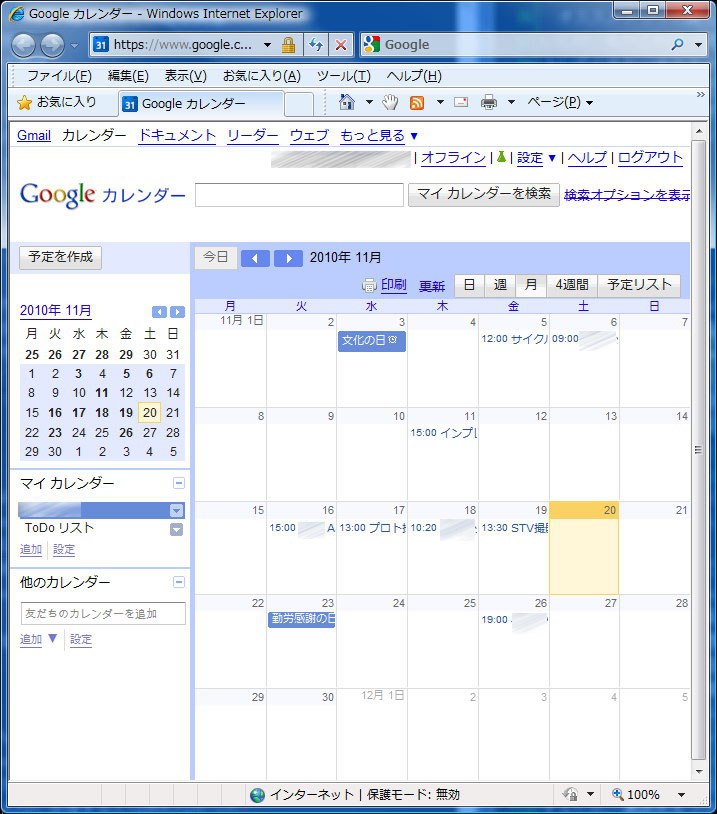Open the 編集(E) menu
717x814 pixels.
[x=128, y=76]
